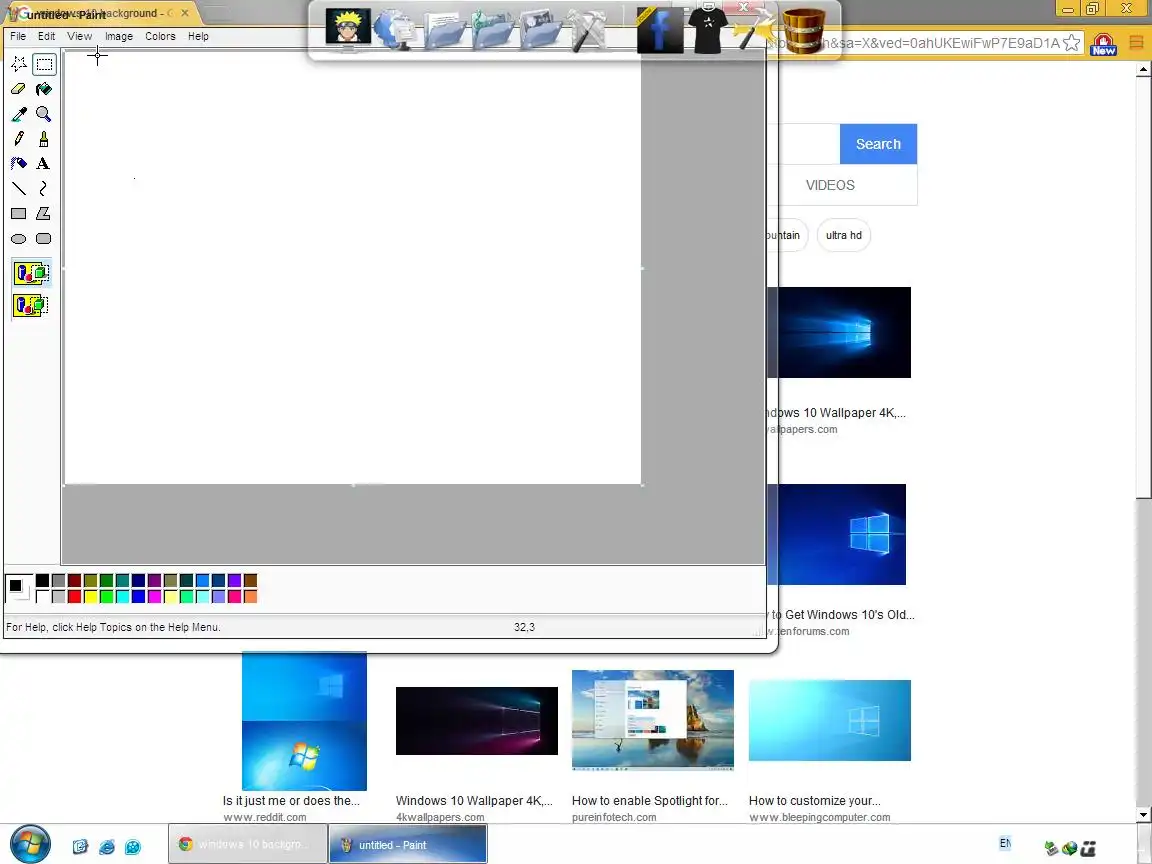This screenshot has width=1152, height=864.
Task: Click the 4kwallpapers.com 'Windows 10 Wallpaper 4K,...' link
Action: coord(474,801)
